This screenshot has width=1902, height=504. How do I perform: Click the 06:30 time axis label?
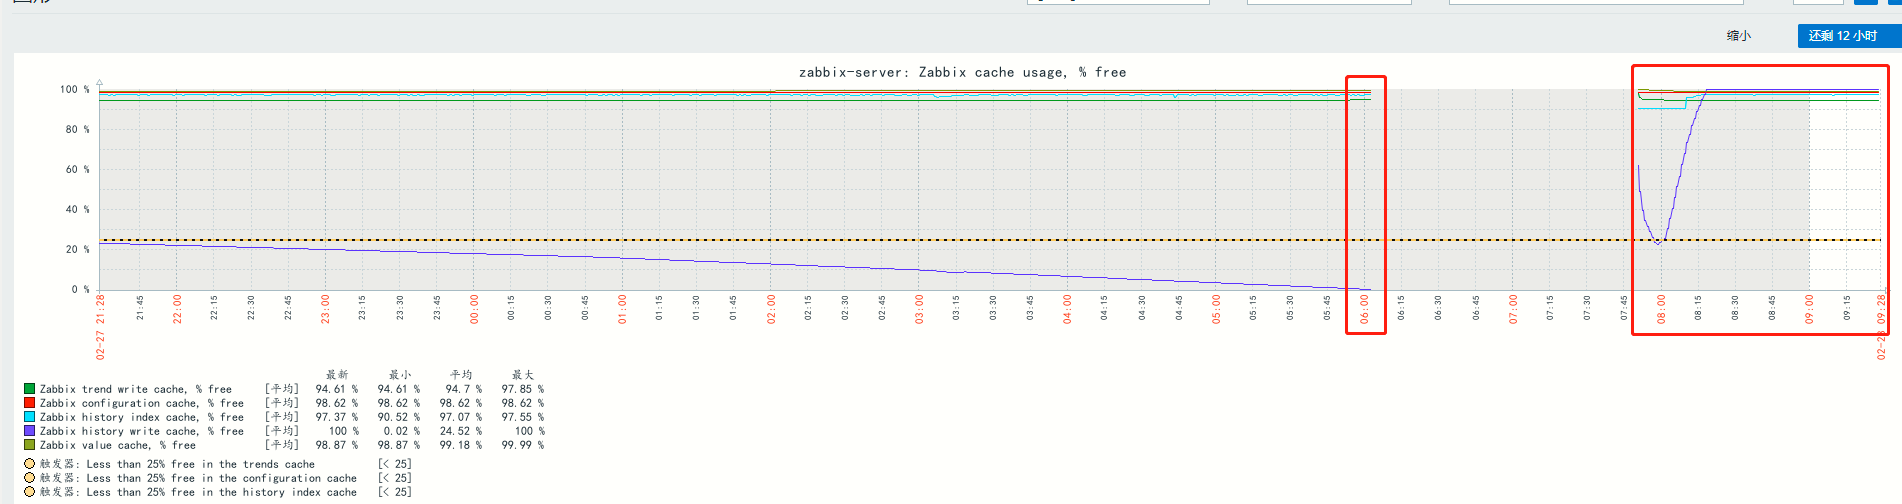(1438, 307)
